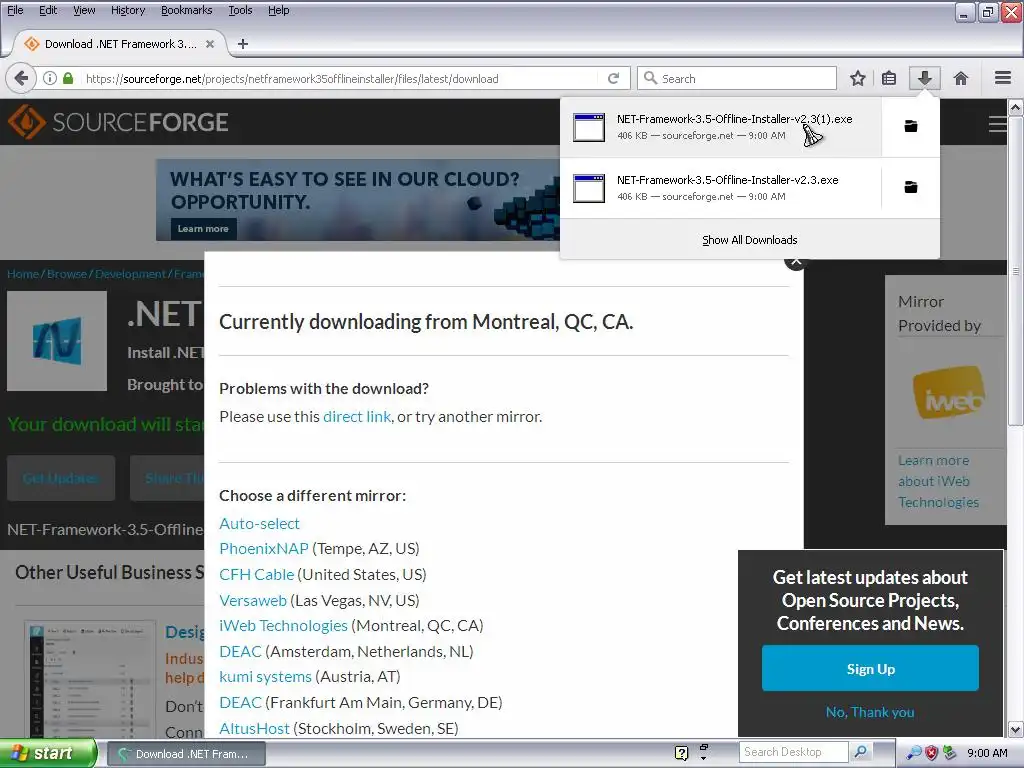This screenshot has height=768, width=1024.
Task: Click the desktop search magnifier icon
Action: tap(861, 752)
